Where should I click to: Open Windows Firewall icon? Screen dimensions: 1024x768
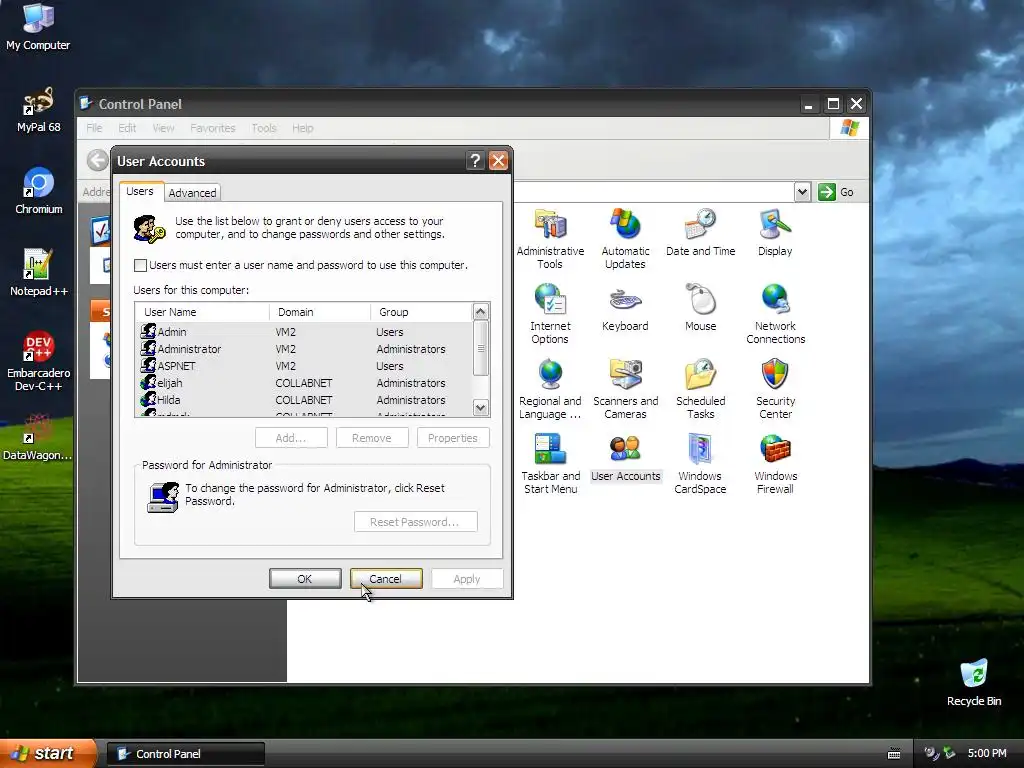click(775, 464)
